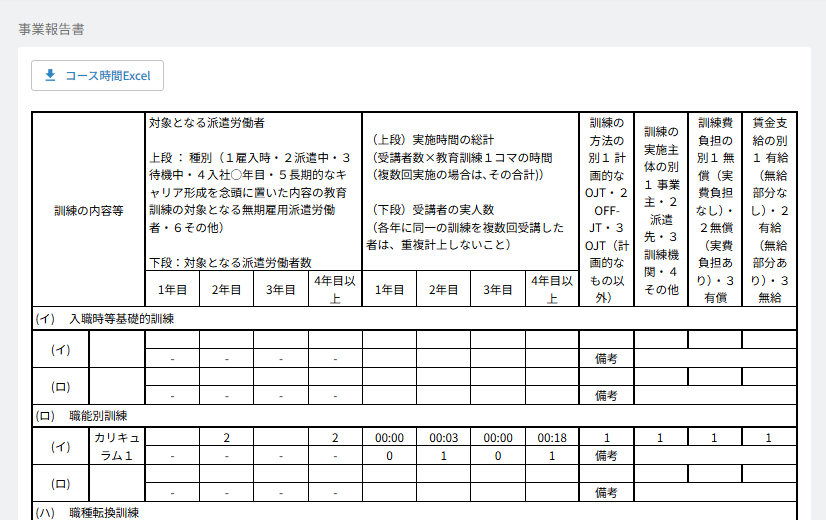This screenshot has width=826, height=520.
Task: Click the (イ) 入職時等基礎的訓練 section row
Action: 415,319
